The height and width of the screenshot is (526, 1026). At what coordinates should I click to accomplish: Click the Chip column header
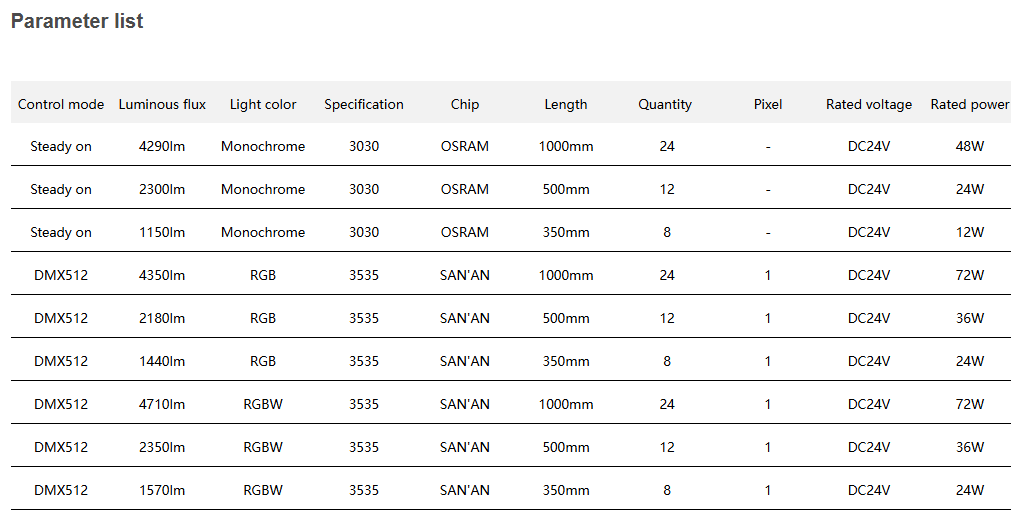click(465, 104)
